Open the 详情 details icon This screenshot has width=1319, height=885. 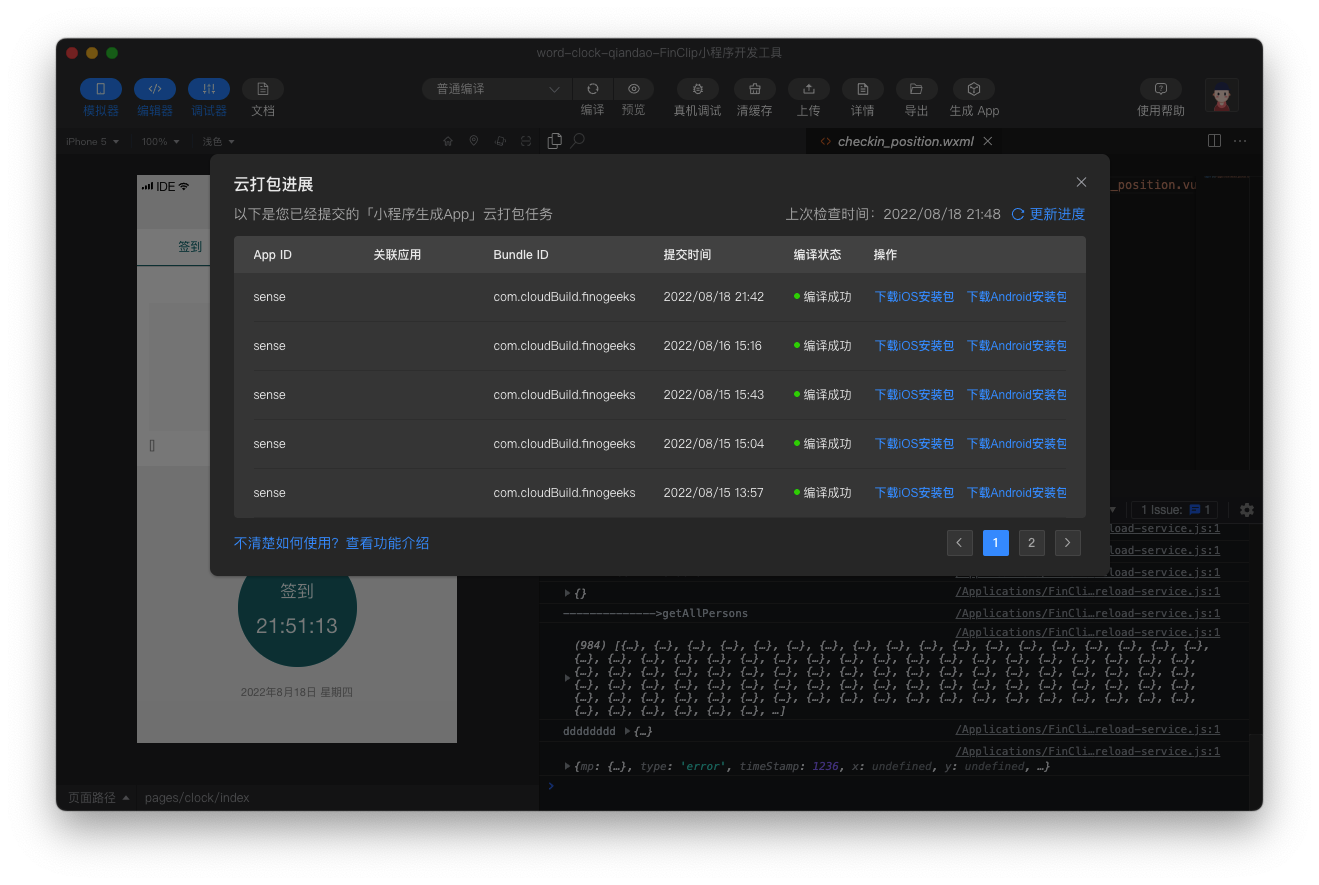[862, 89]
